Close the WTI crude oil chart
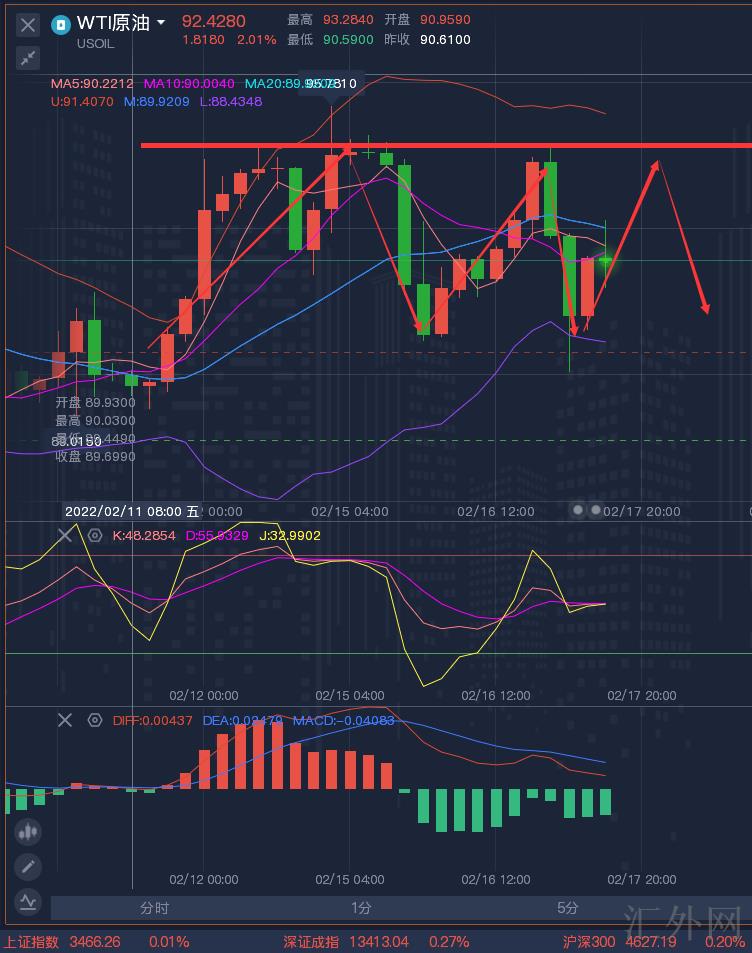Screen dimensions: 752x953 coord(28,25)
